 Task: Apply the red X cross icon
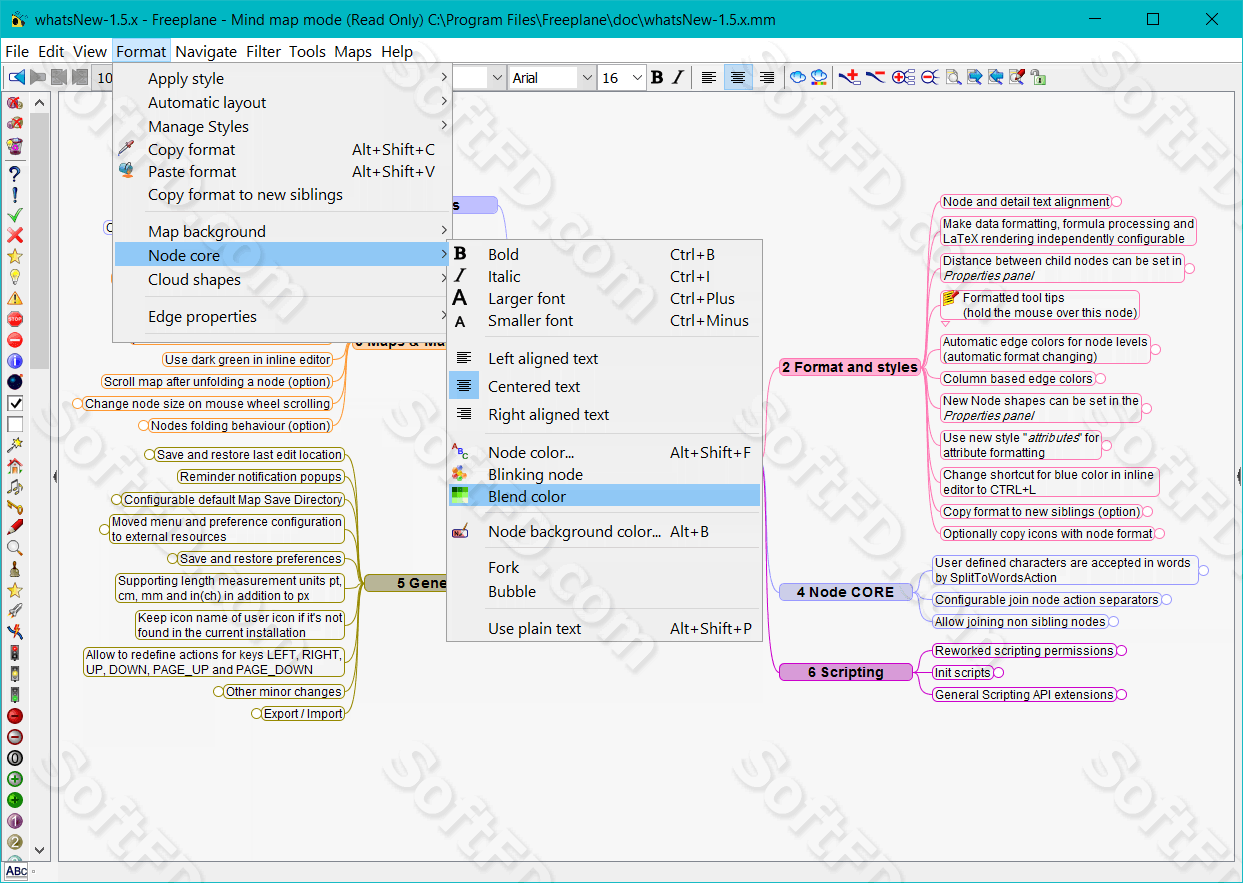pyautogui.click(x=15, y=236)
